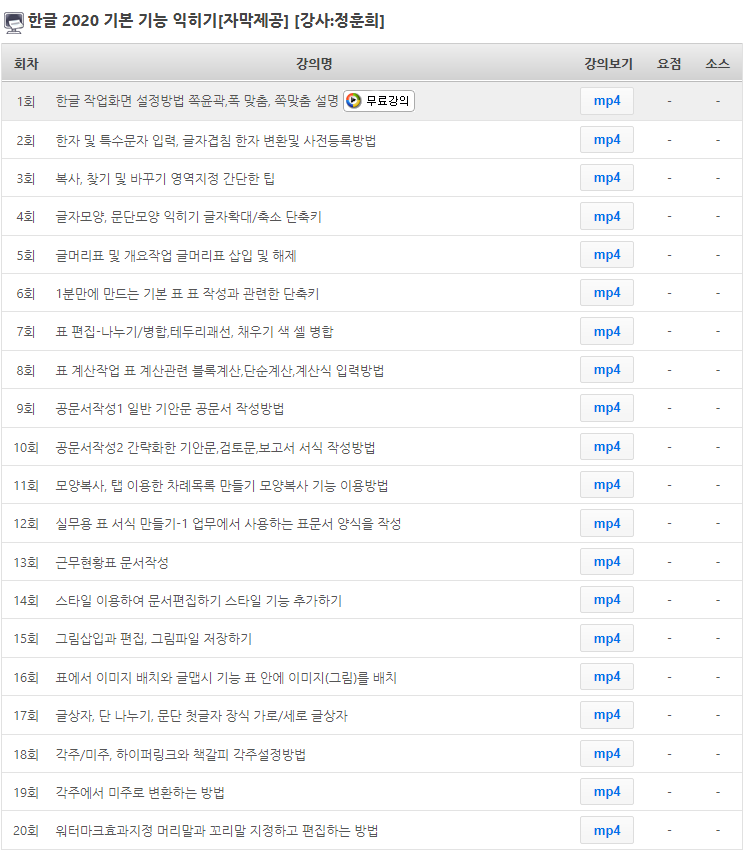Viewport: 745px width, 851px height.
Task: Watch the mp4 for lecture 9회
Action: (607, 408)
